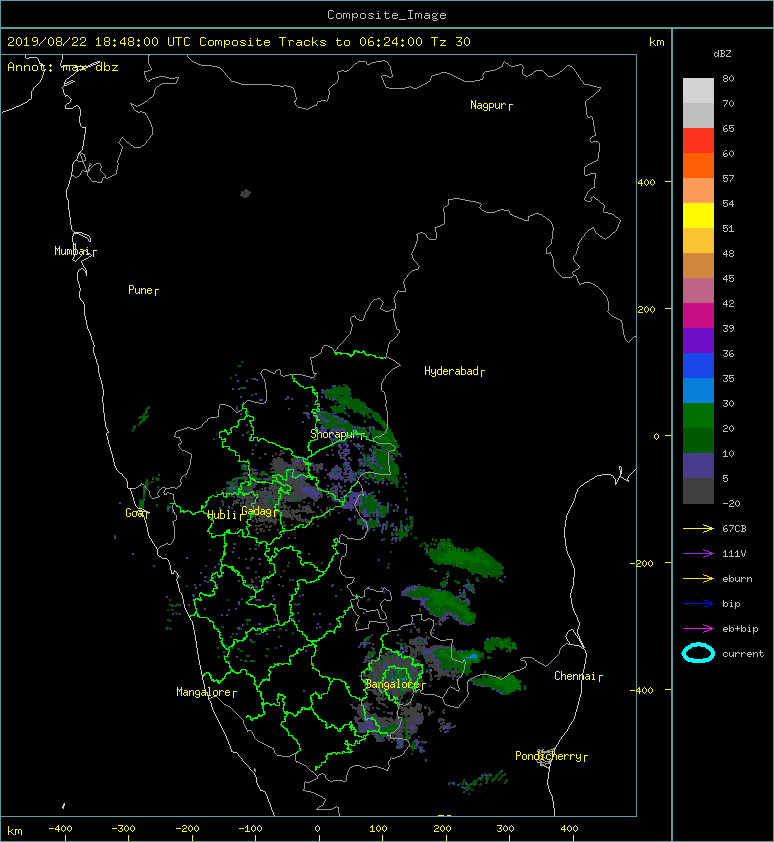Click the 'eb+bip' legend label text
774x842 pixels.
pyautogui.click(x=740, y=628)
